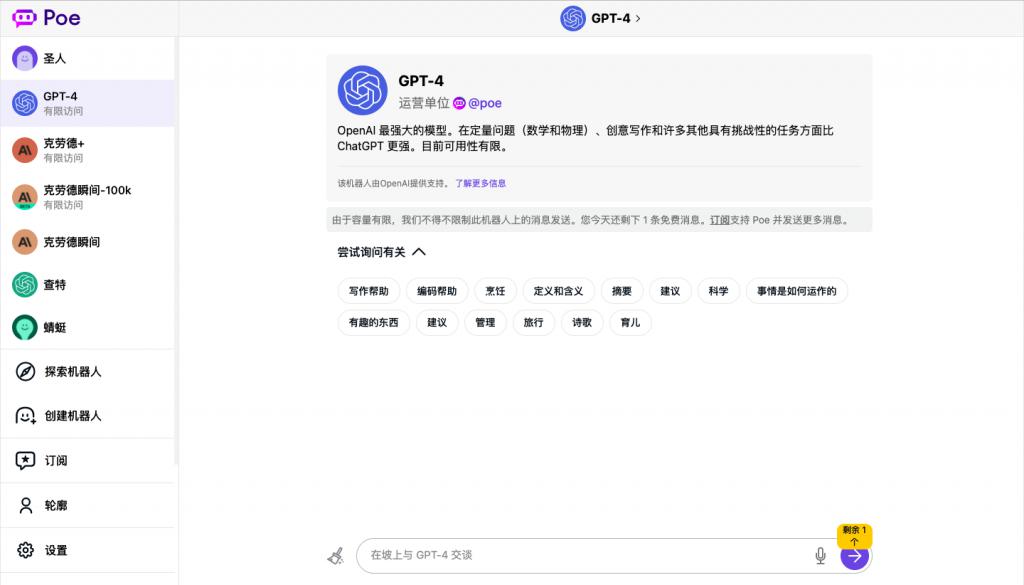Screen dimensions: 1024x585
Task: Click the 克劳德瞬间-100k chat name
Action: coord(88,190)
